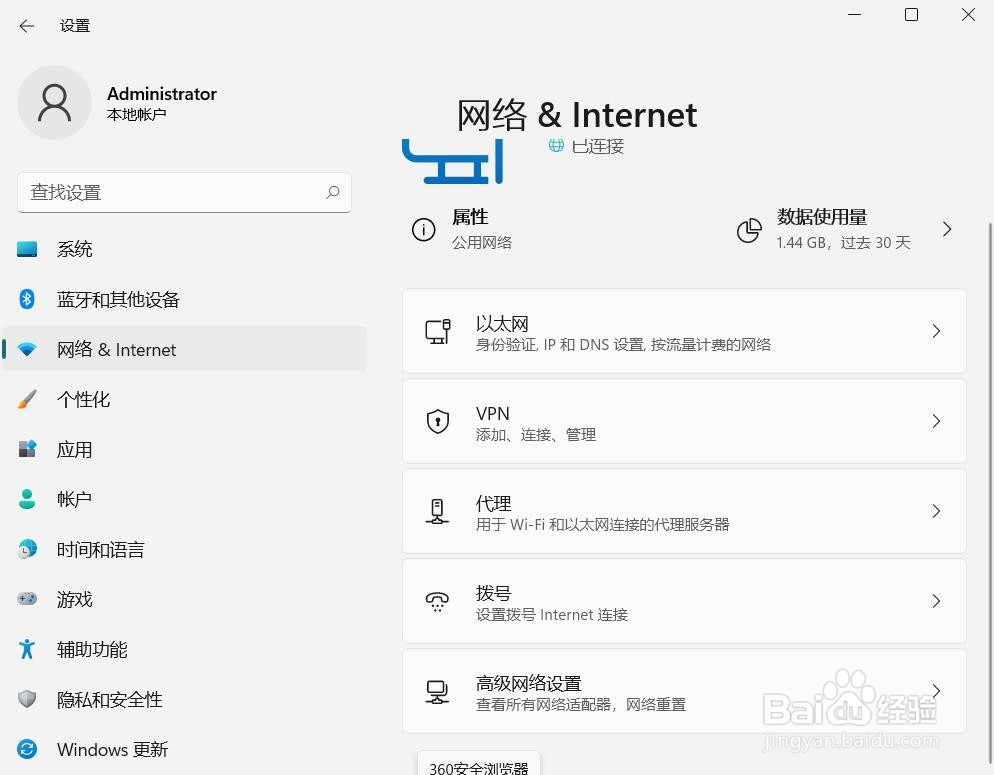
Task: Click the Apps icon in sidebar
Action: pos(27,449)
